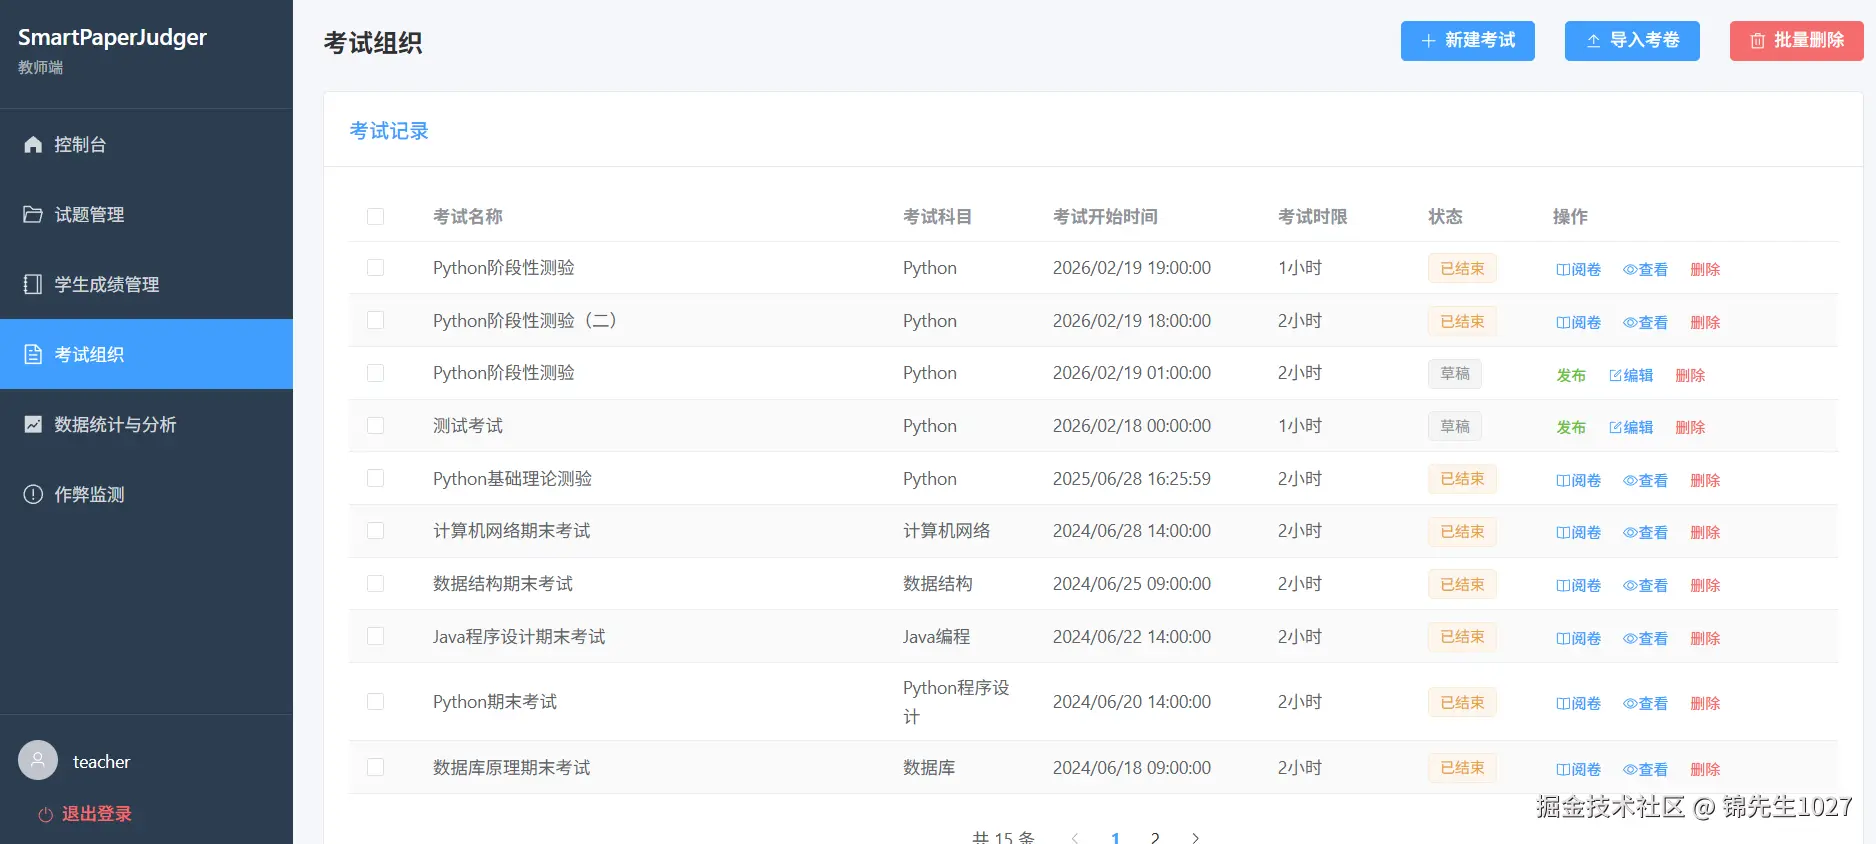
Task: Check the Python基础理论测验 row checkbox
Action: point(376,478)
